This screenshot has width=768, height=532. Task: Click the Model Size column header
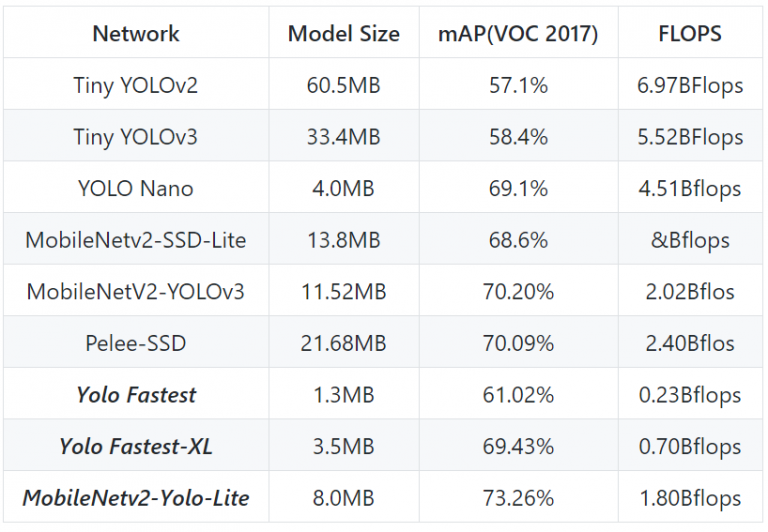[343, 33]
